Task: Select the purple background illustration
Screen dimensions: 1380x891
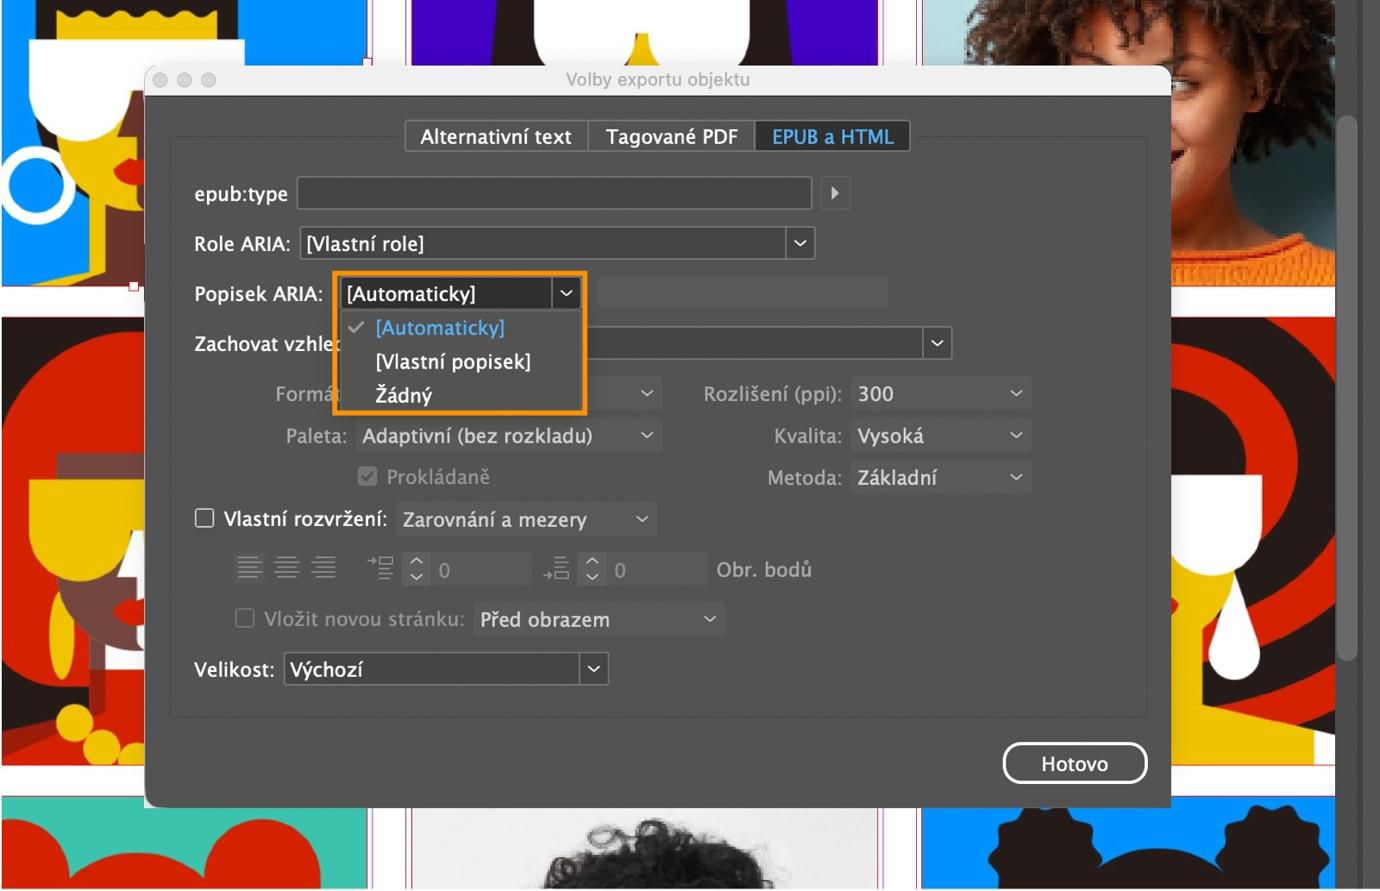Action: click(x=645, y=32)
